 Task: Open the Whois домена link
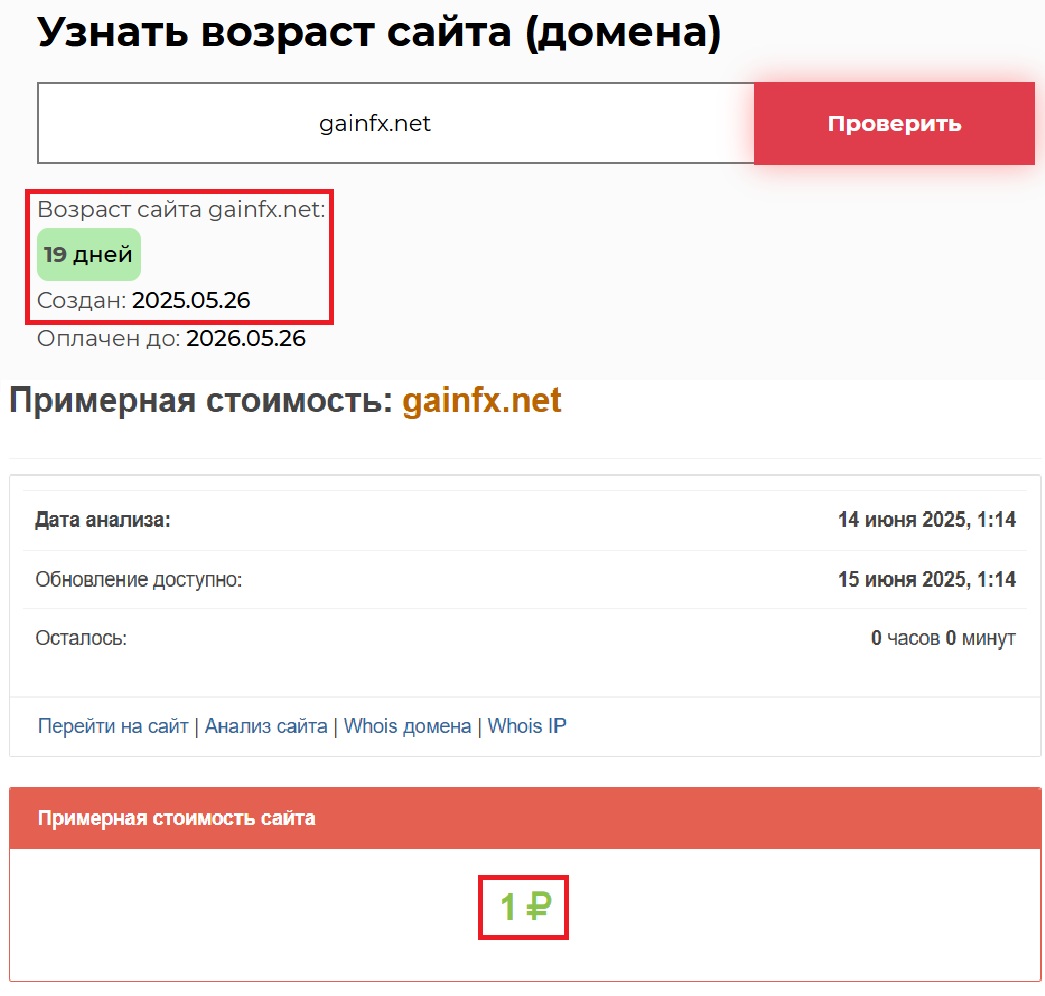[x=407, y=726]
